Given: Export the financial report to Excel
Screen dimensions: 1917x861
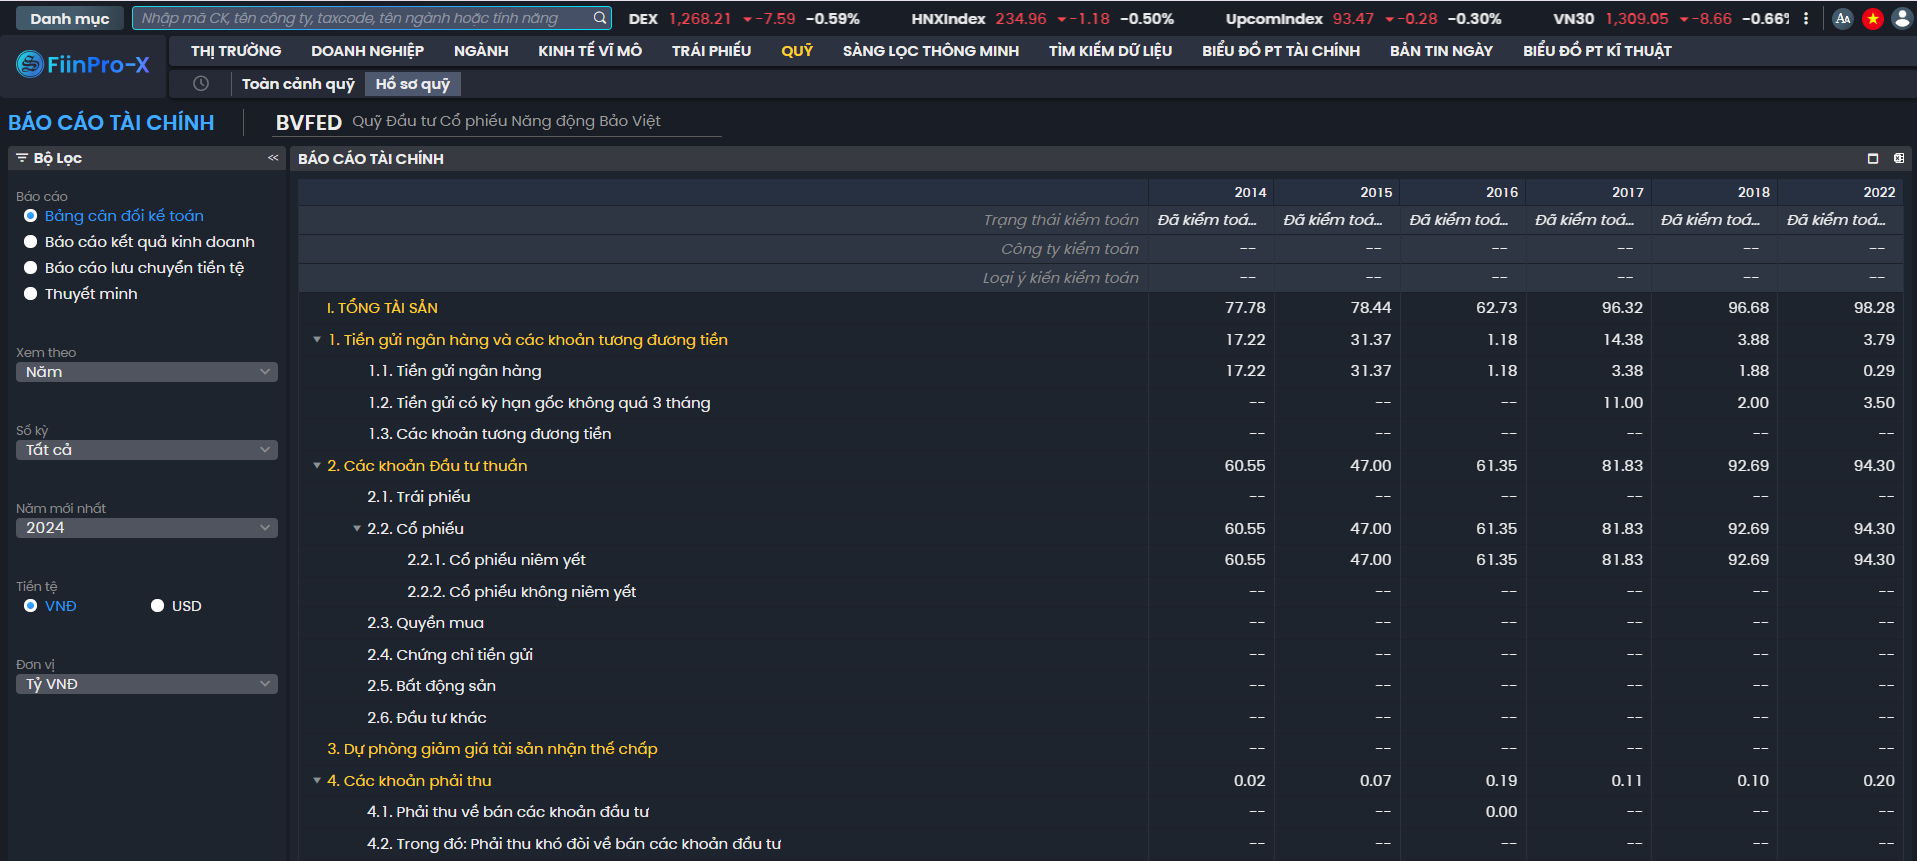Looking at the screenshot, I should pyautogui.click(x=1898, y=158).
